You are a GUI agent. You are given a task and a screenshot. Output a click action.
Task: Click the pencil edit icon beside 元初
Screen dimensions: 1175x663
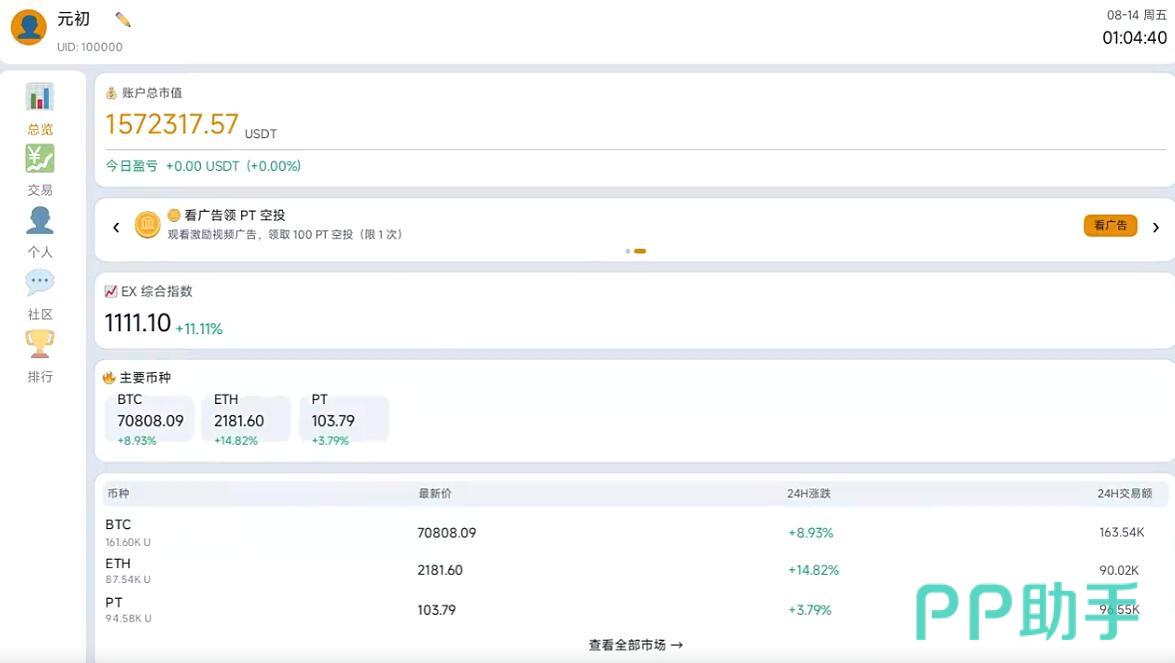pos(123,20)
